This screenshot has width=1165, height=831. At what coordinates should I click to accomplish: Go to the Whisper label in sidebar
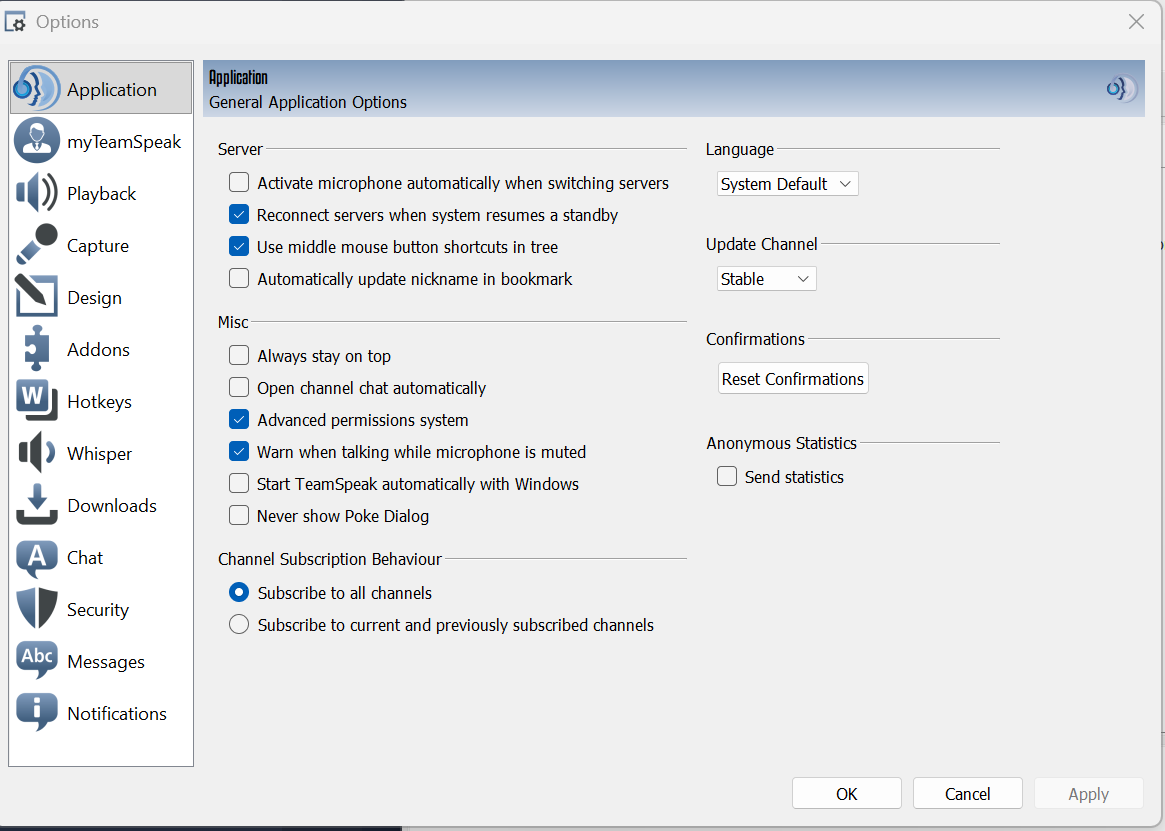100,453
